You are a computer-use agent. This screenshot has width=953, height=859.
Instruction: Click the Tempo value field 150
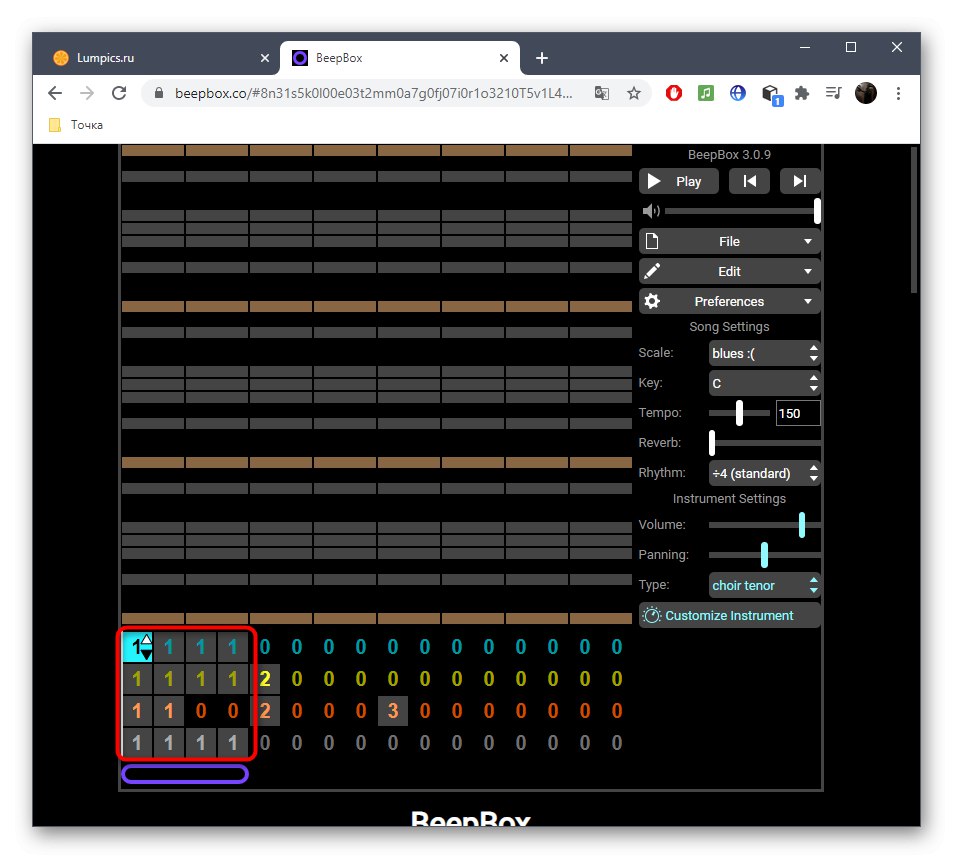798,413
